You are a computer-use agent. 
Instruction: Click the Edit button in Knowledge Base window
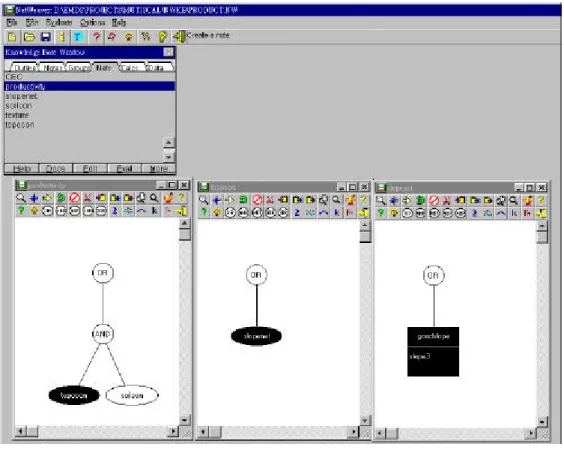90,169
